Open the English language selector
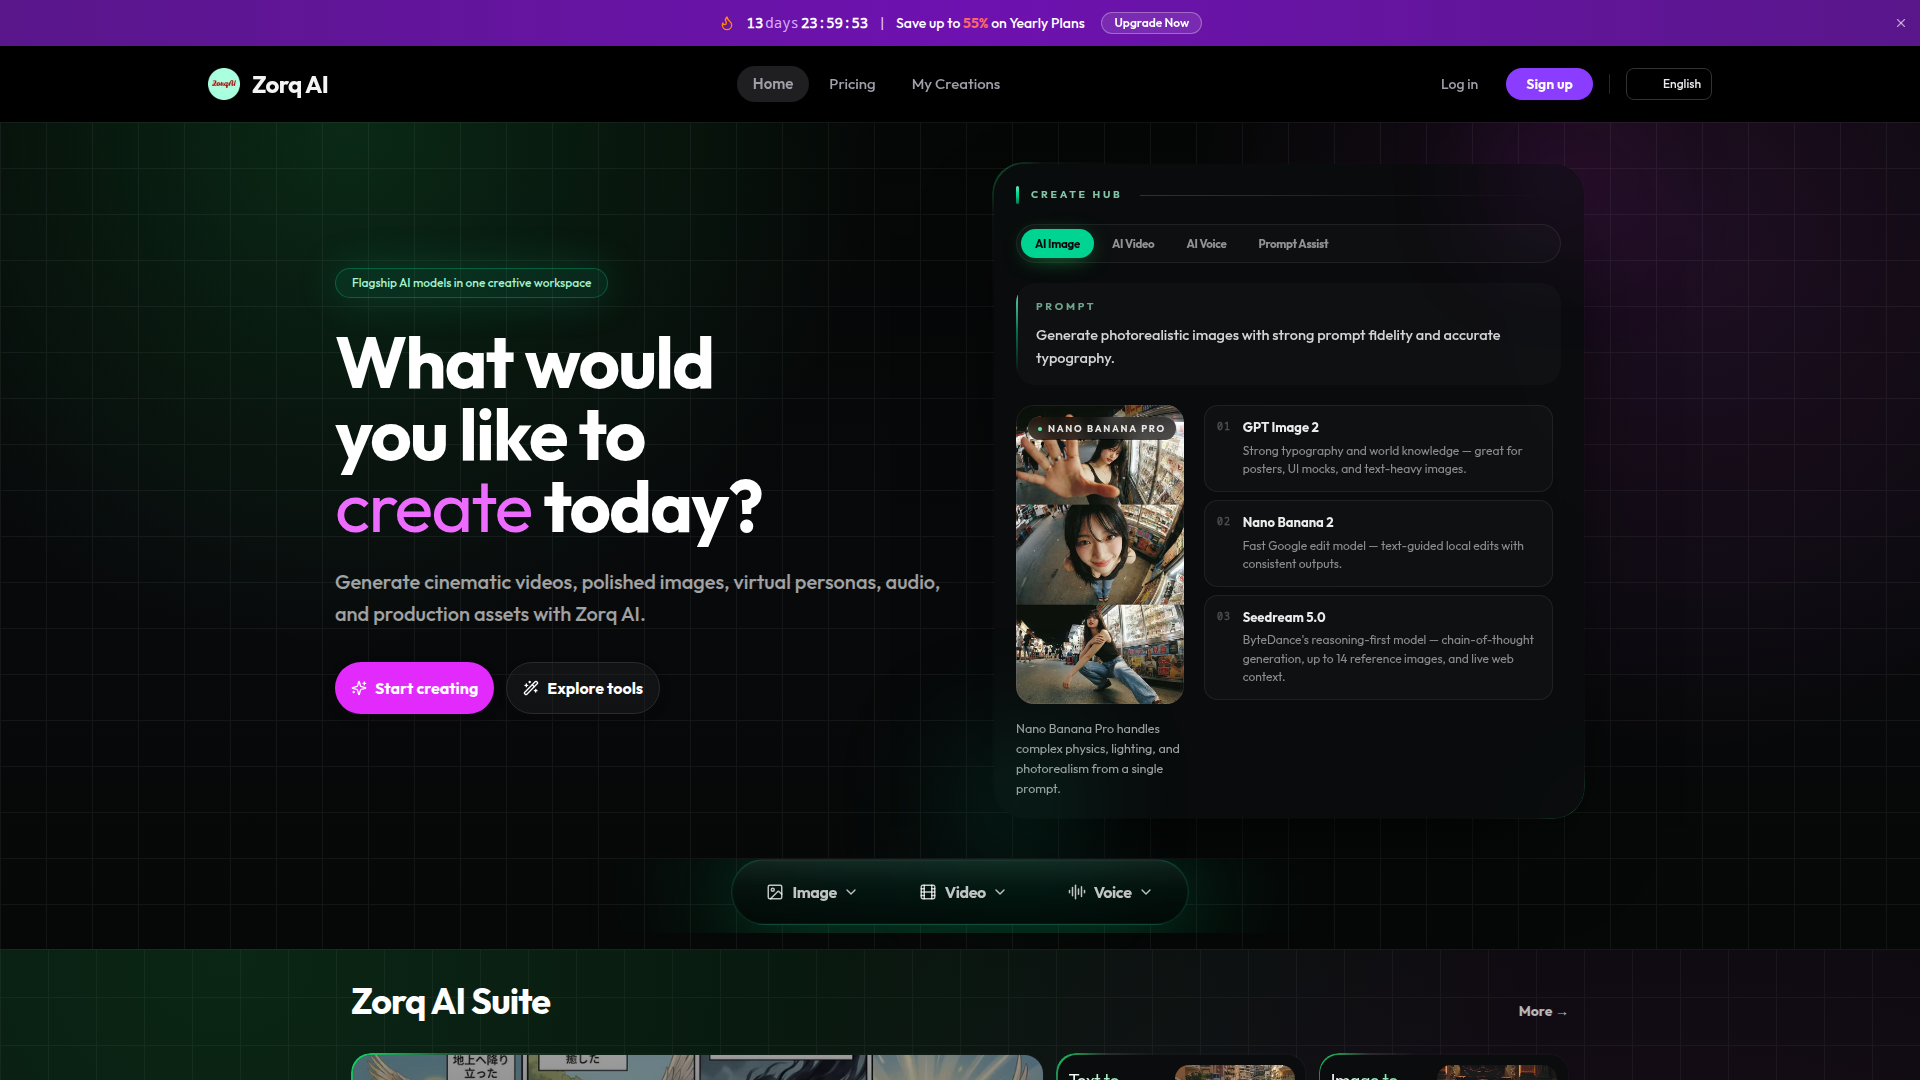 [x=1669, y=84]
